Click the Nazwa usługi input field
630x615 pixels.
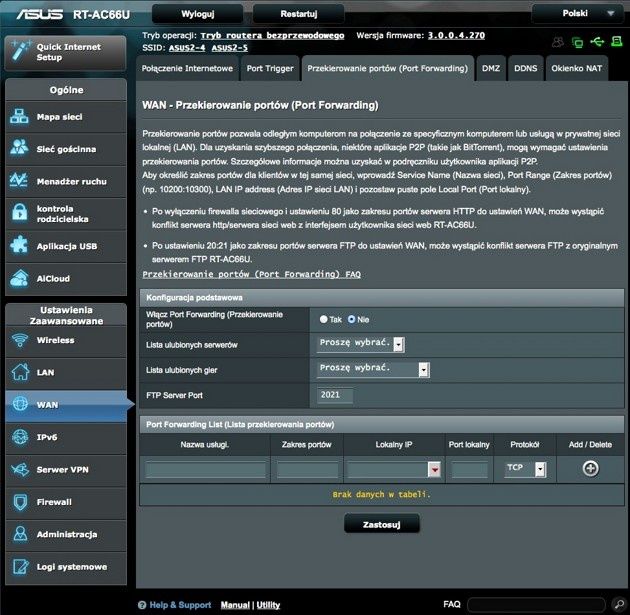tap(205, 469)
